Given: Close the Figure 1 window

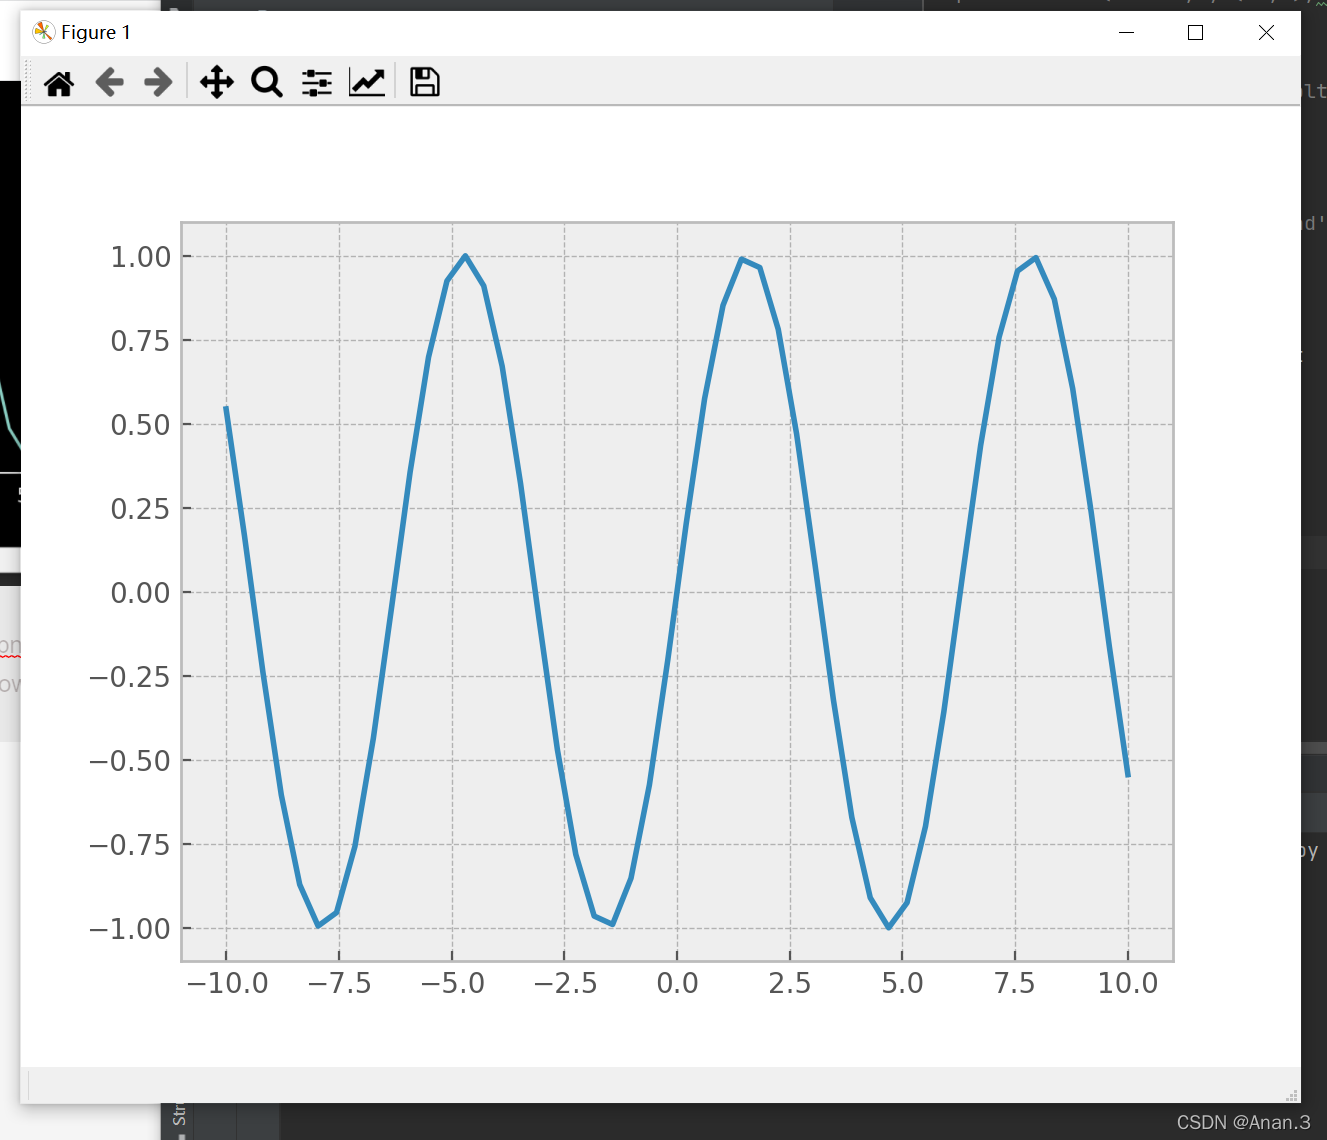Looking at the screenshot, I should [x=1266, y=32].
